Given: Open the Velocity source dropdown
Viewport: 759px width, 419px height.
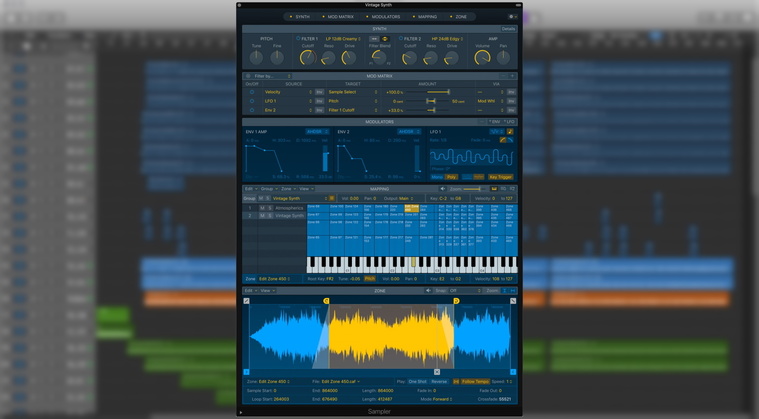Looking at the screenshot, I should pyautogui.click(x=288, y=92).
